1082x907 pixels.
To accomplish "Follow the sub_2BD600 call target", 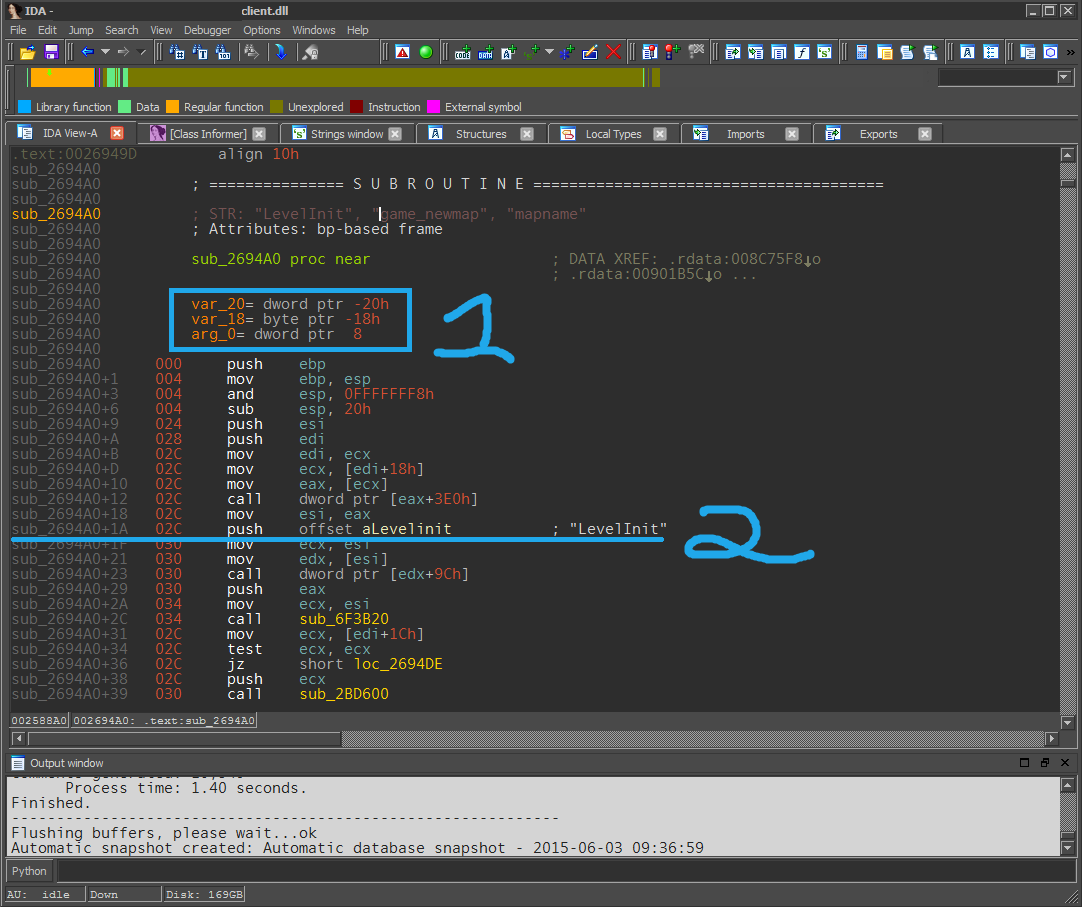I will (x=344, y=694).
